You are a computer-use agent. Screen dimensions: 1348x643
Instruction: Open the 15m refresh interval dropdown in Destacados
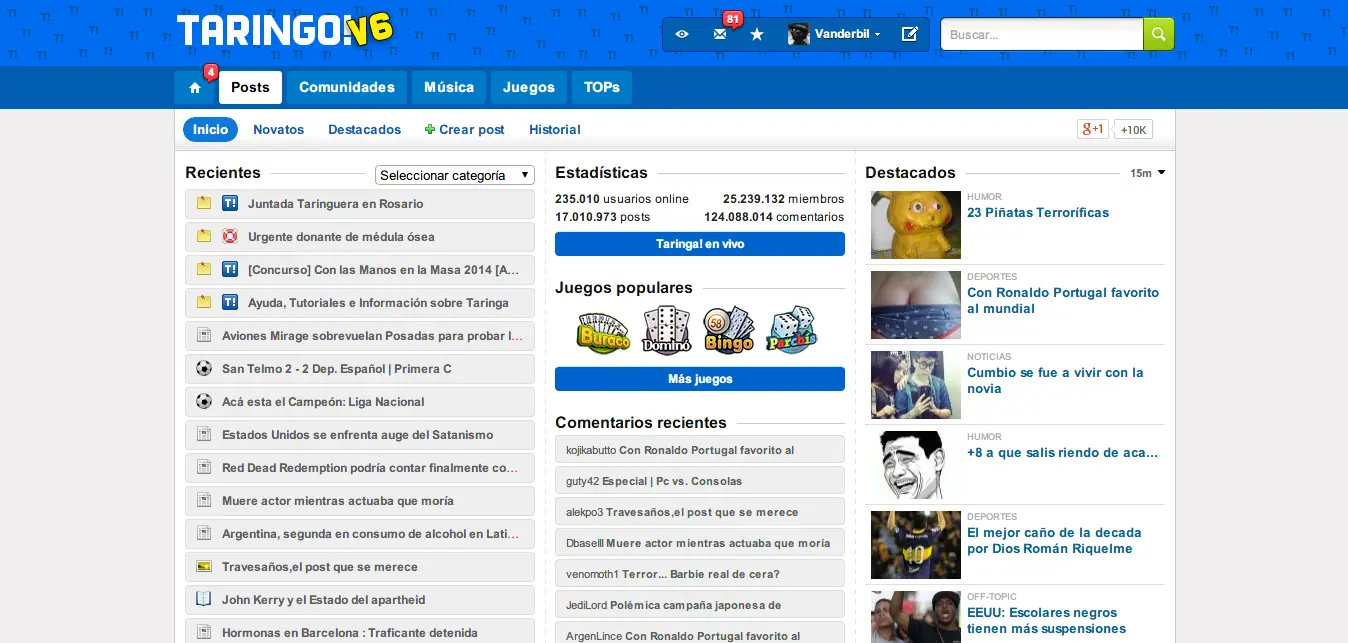click(1148, 172)
